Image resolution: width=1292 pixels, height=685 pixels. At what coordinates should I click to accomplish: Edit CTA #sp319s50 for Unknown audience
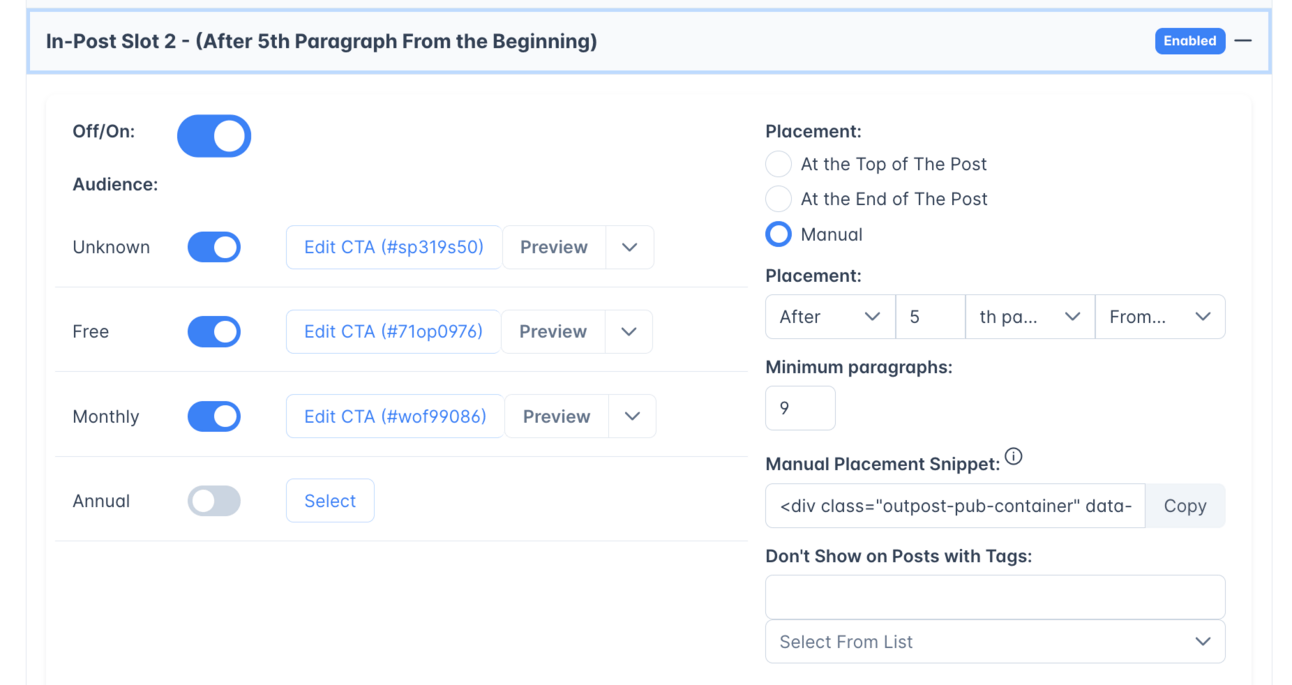coord(393,247)
